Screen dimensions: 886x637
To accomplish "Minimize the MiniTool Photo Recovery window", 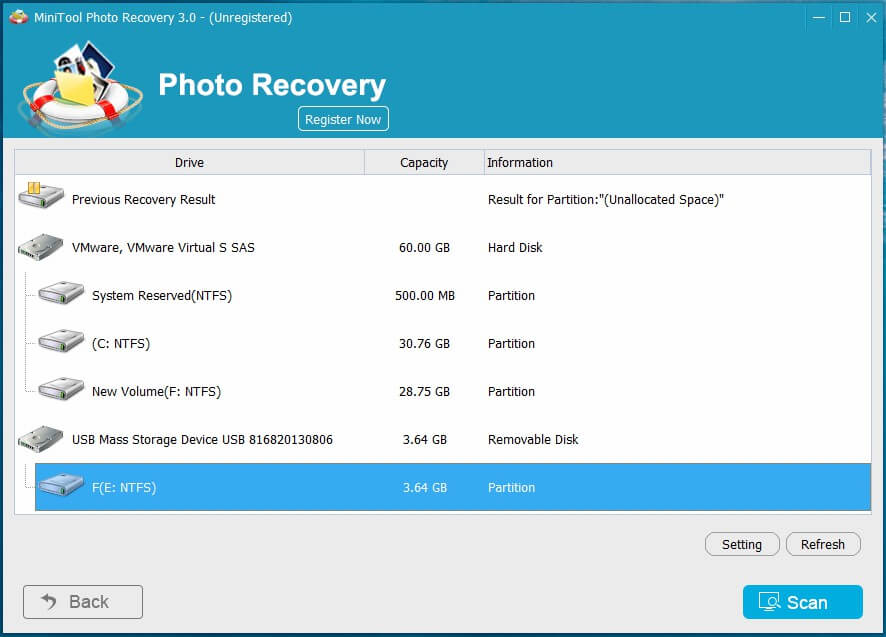I will 819,18.
